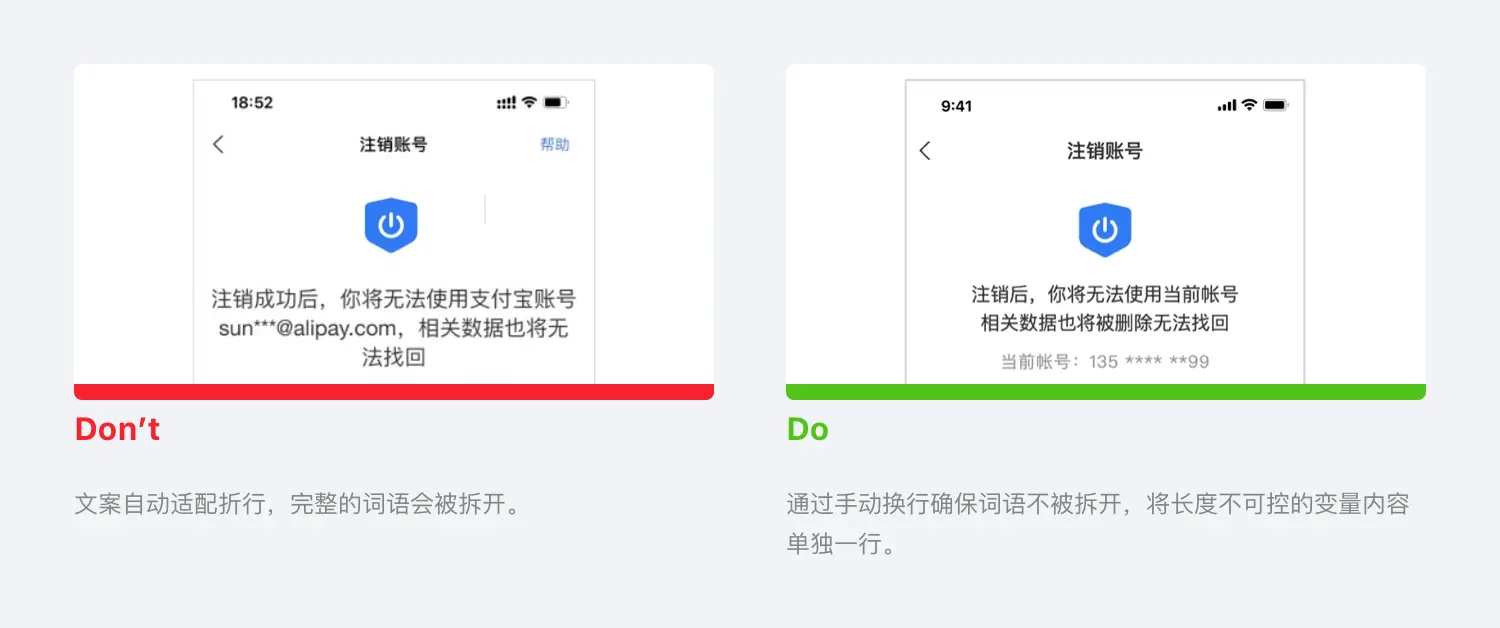Click the 注销账号 title in the Don't example
Screen dimensions: 1500x628
pyautogui.click(x=394, y=144)
